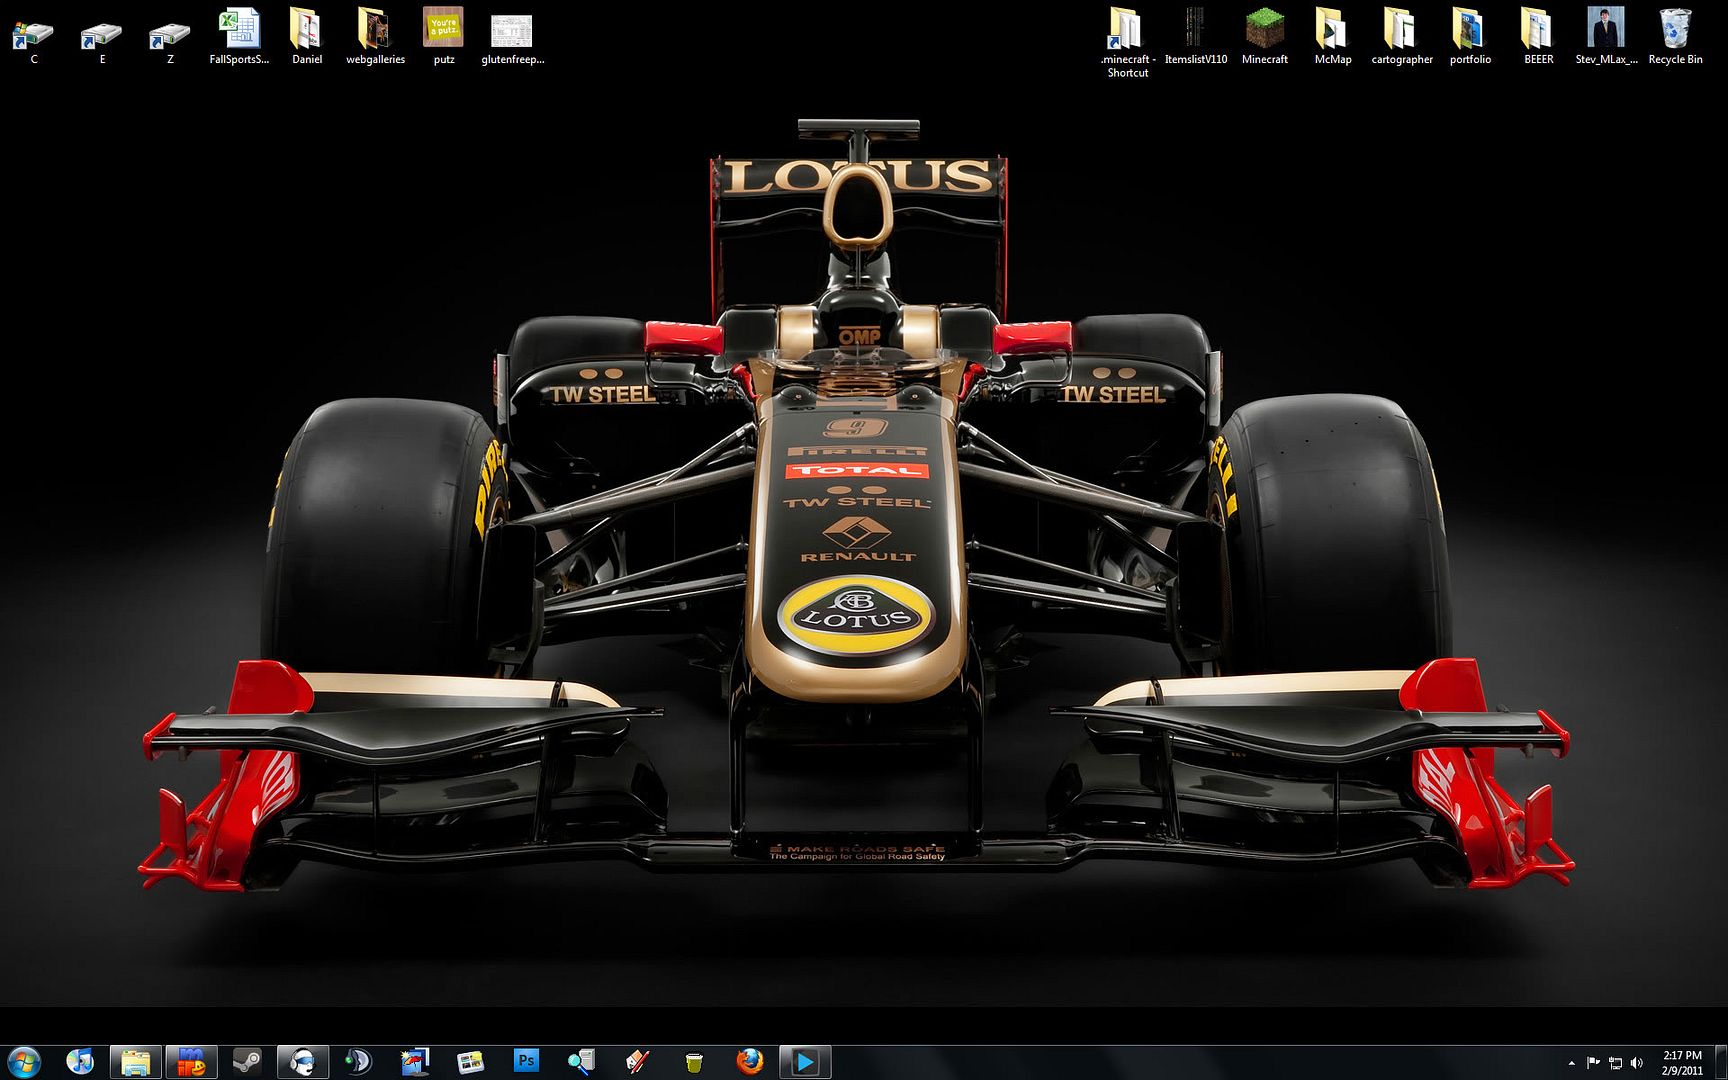The height and width of the screenshot is (1080, 1728).
Task: Select the glutenfreep... desktop thumbnail
Action: pos(512,37)
